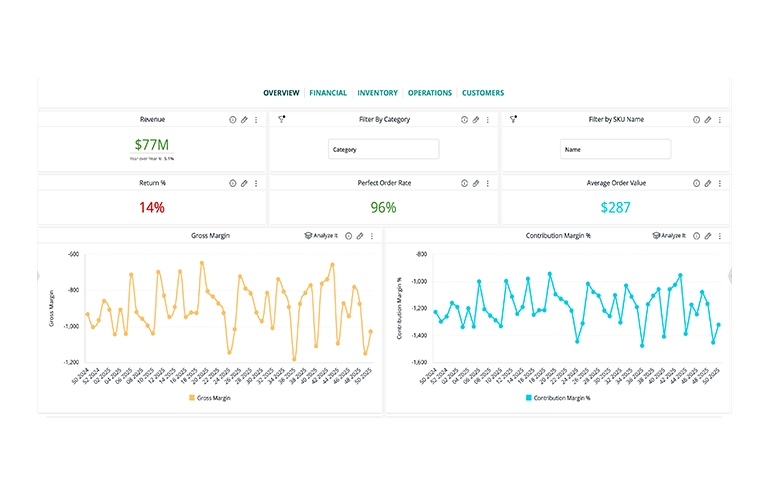Switch to the Financial tab
The width and height of the screenshot is (768, 493).
tap(328, 93)
